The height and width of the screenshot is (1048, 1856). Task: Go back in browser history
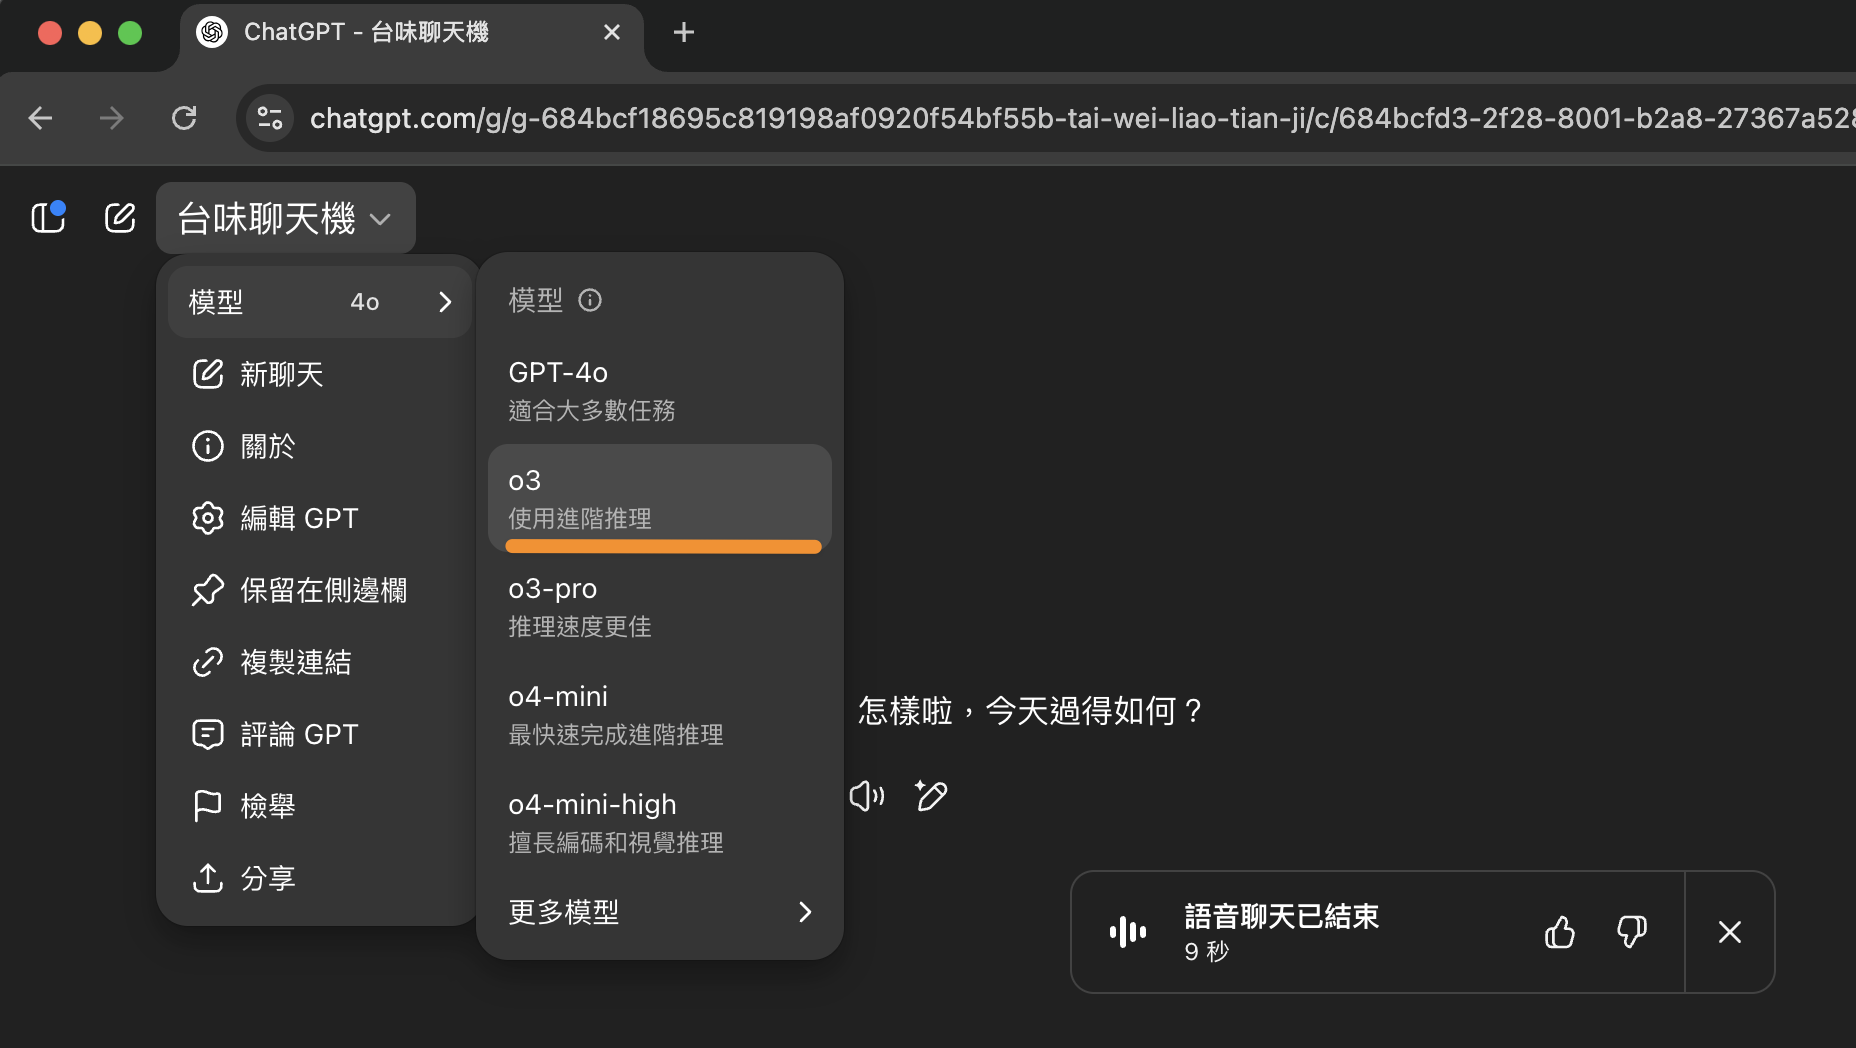[x=40, y=118]
